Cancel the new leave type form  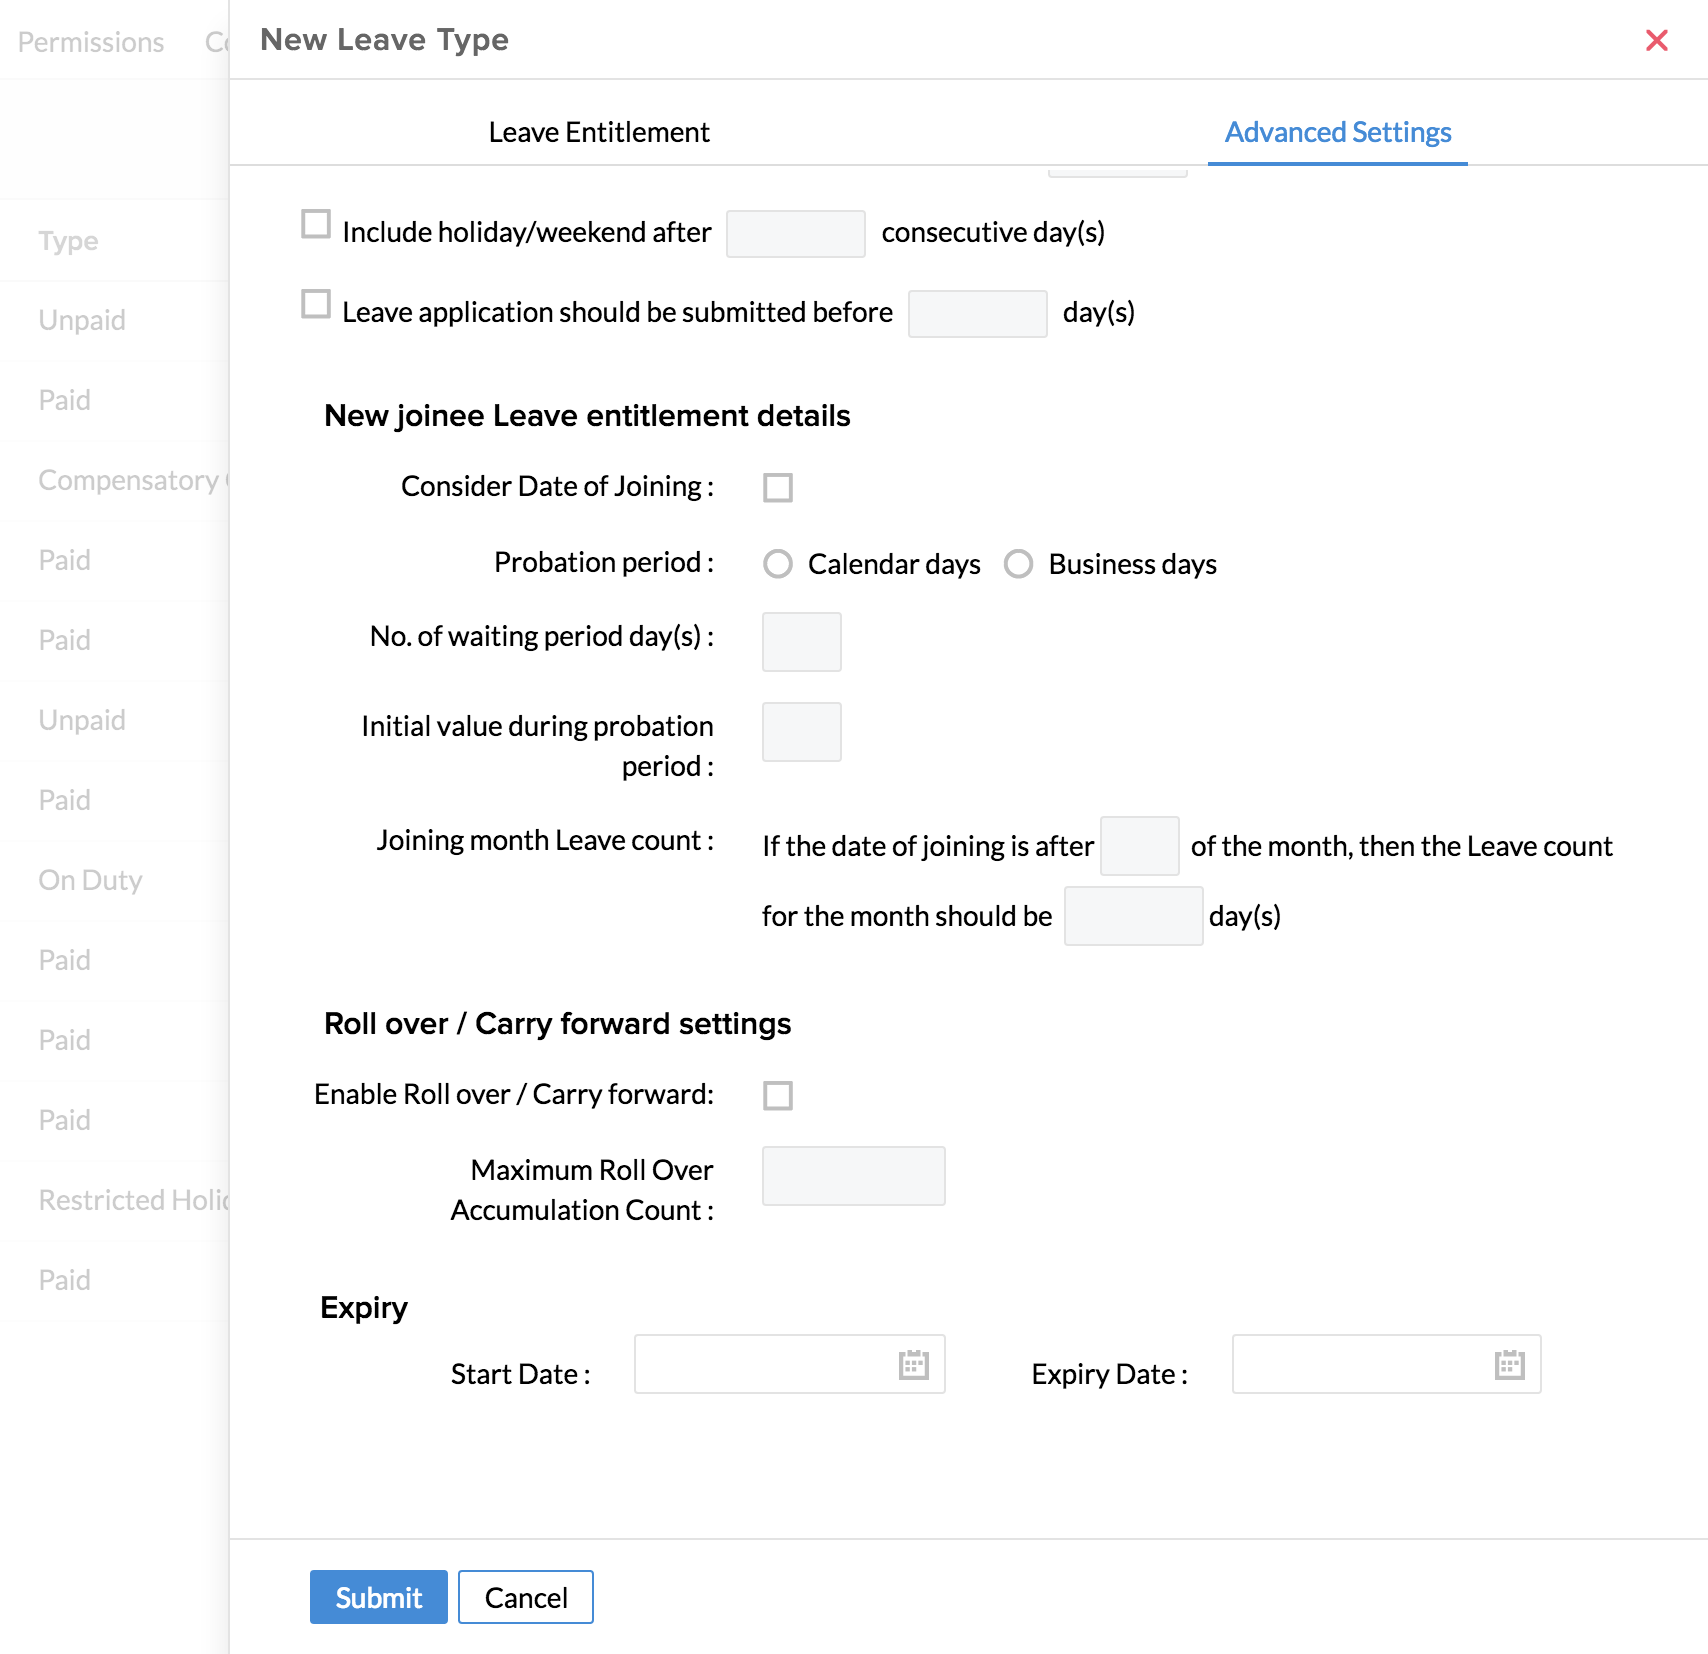526,1597
